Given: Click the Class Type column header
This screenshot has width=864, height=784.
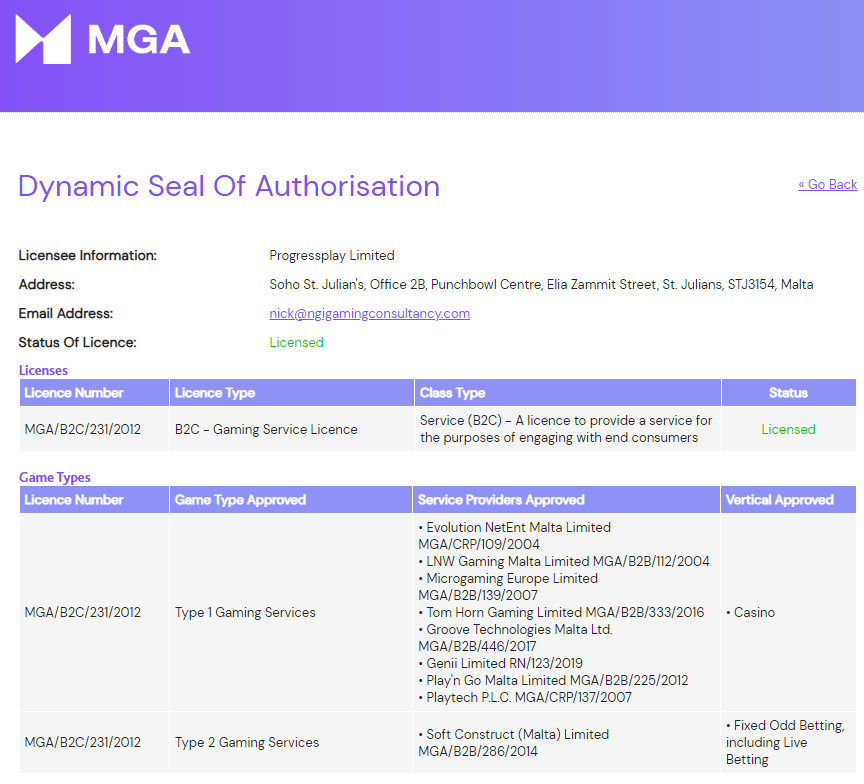Looking at the screenshot, I should coord(568,393).
